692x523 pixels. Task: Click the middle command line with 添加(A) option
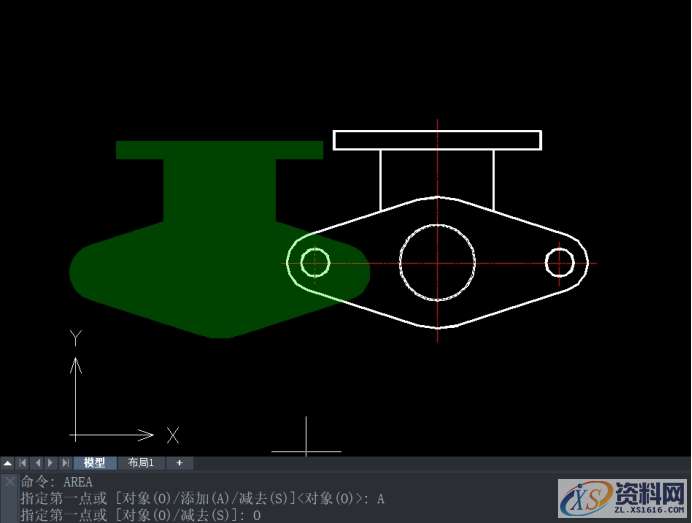click(x=200, y=498)
